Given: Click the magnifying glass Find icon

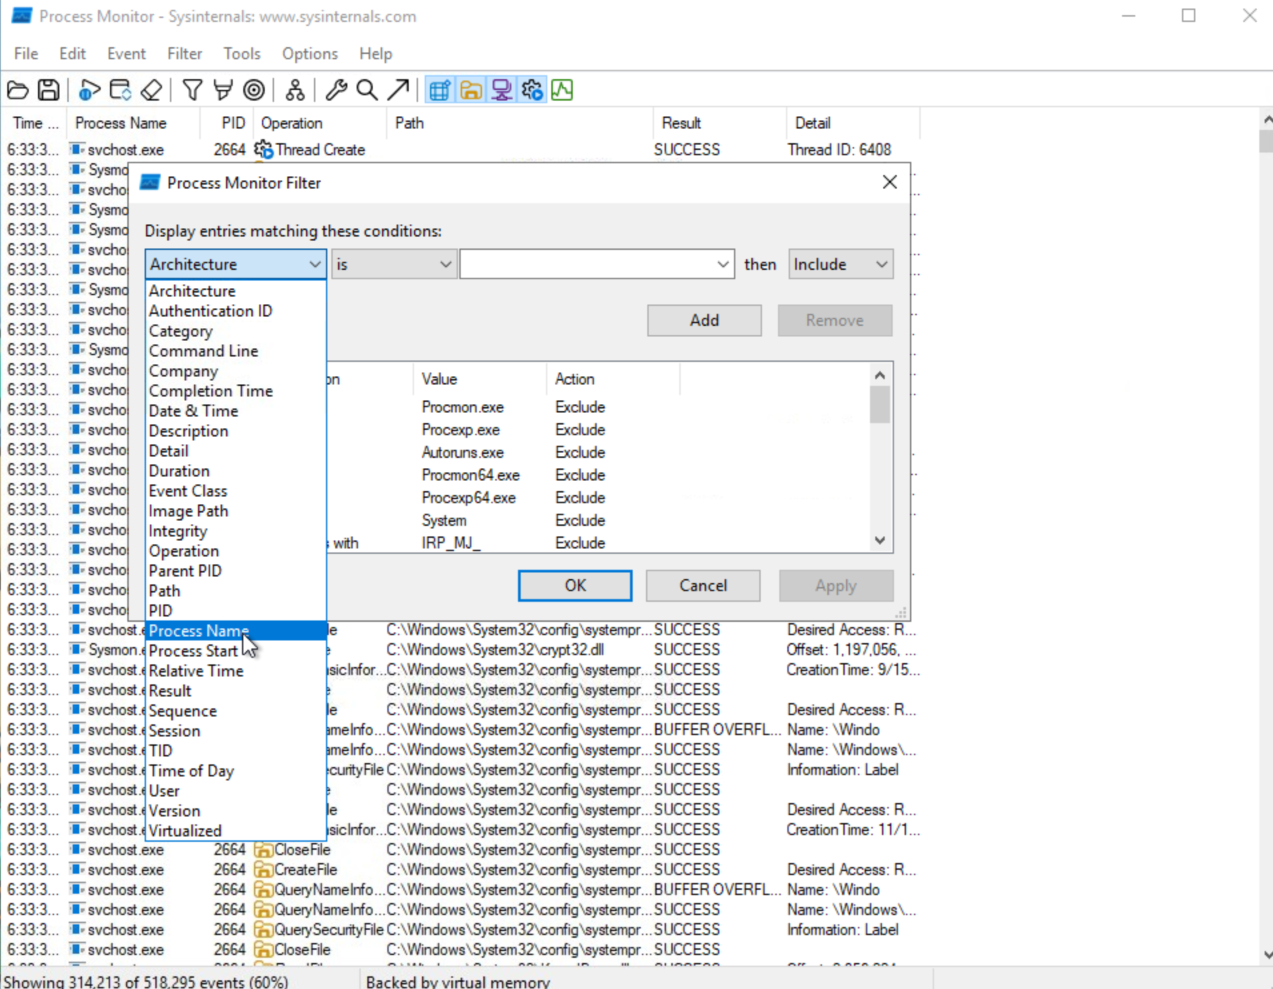Looking at the screenshot, I should (x=367, y=90).
